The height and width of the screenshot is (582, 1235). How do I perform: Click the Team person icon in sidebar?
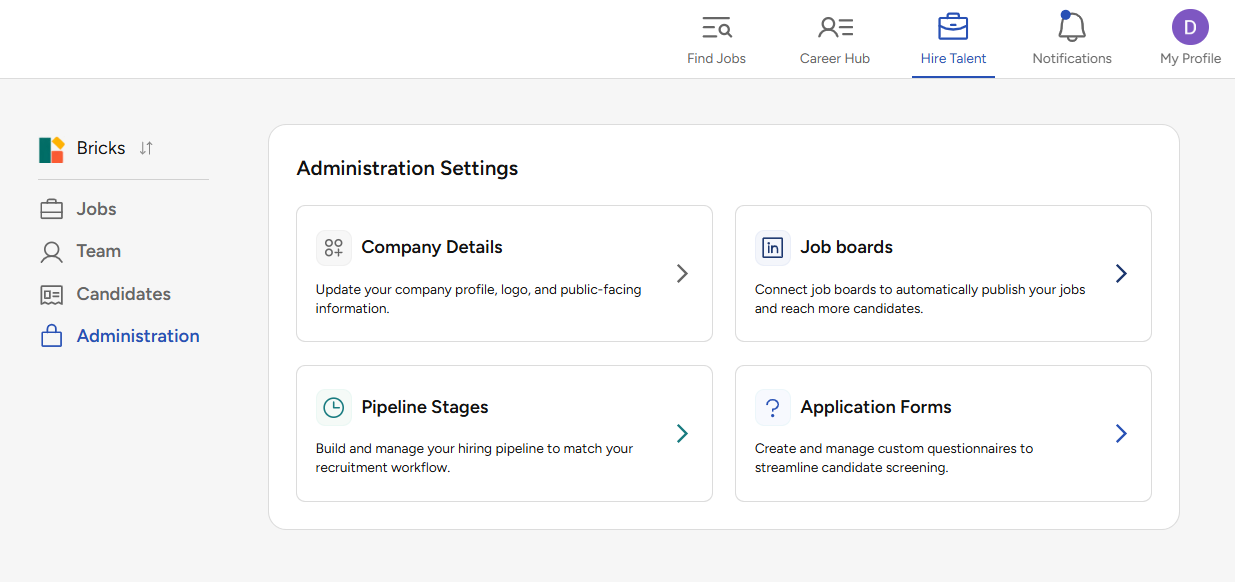coord(51,252)
